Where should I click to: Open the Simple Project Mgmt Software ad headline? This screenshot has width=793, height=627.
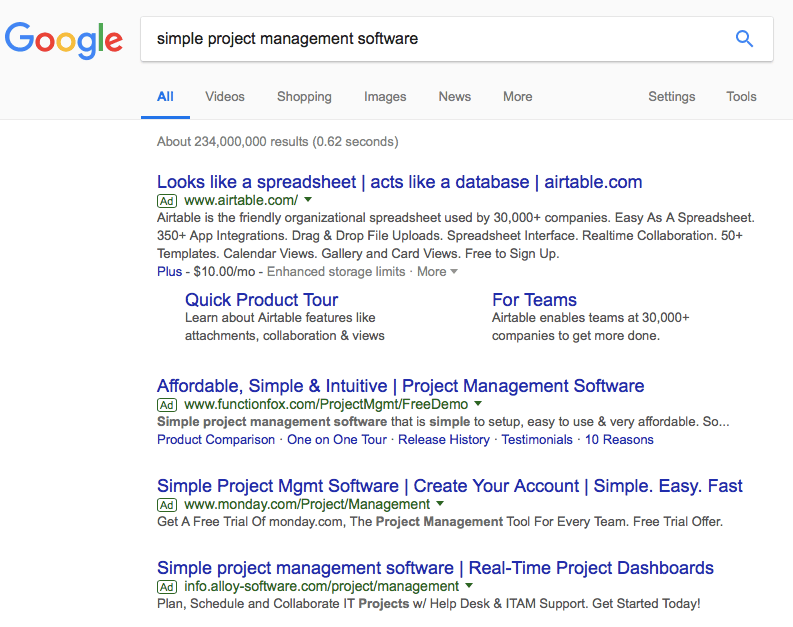450,486
